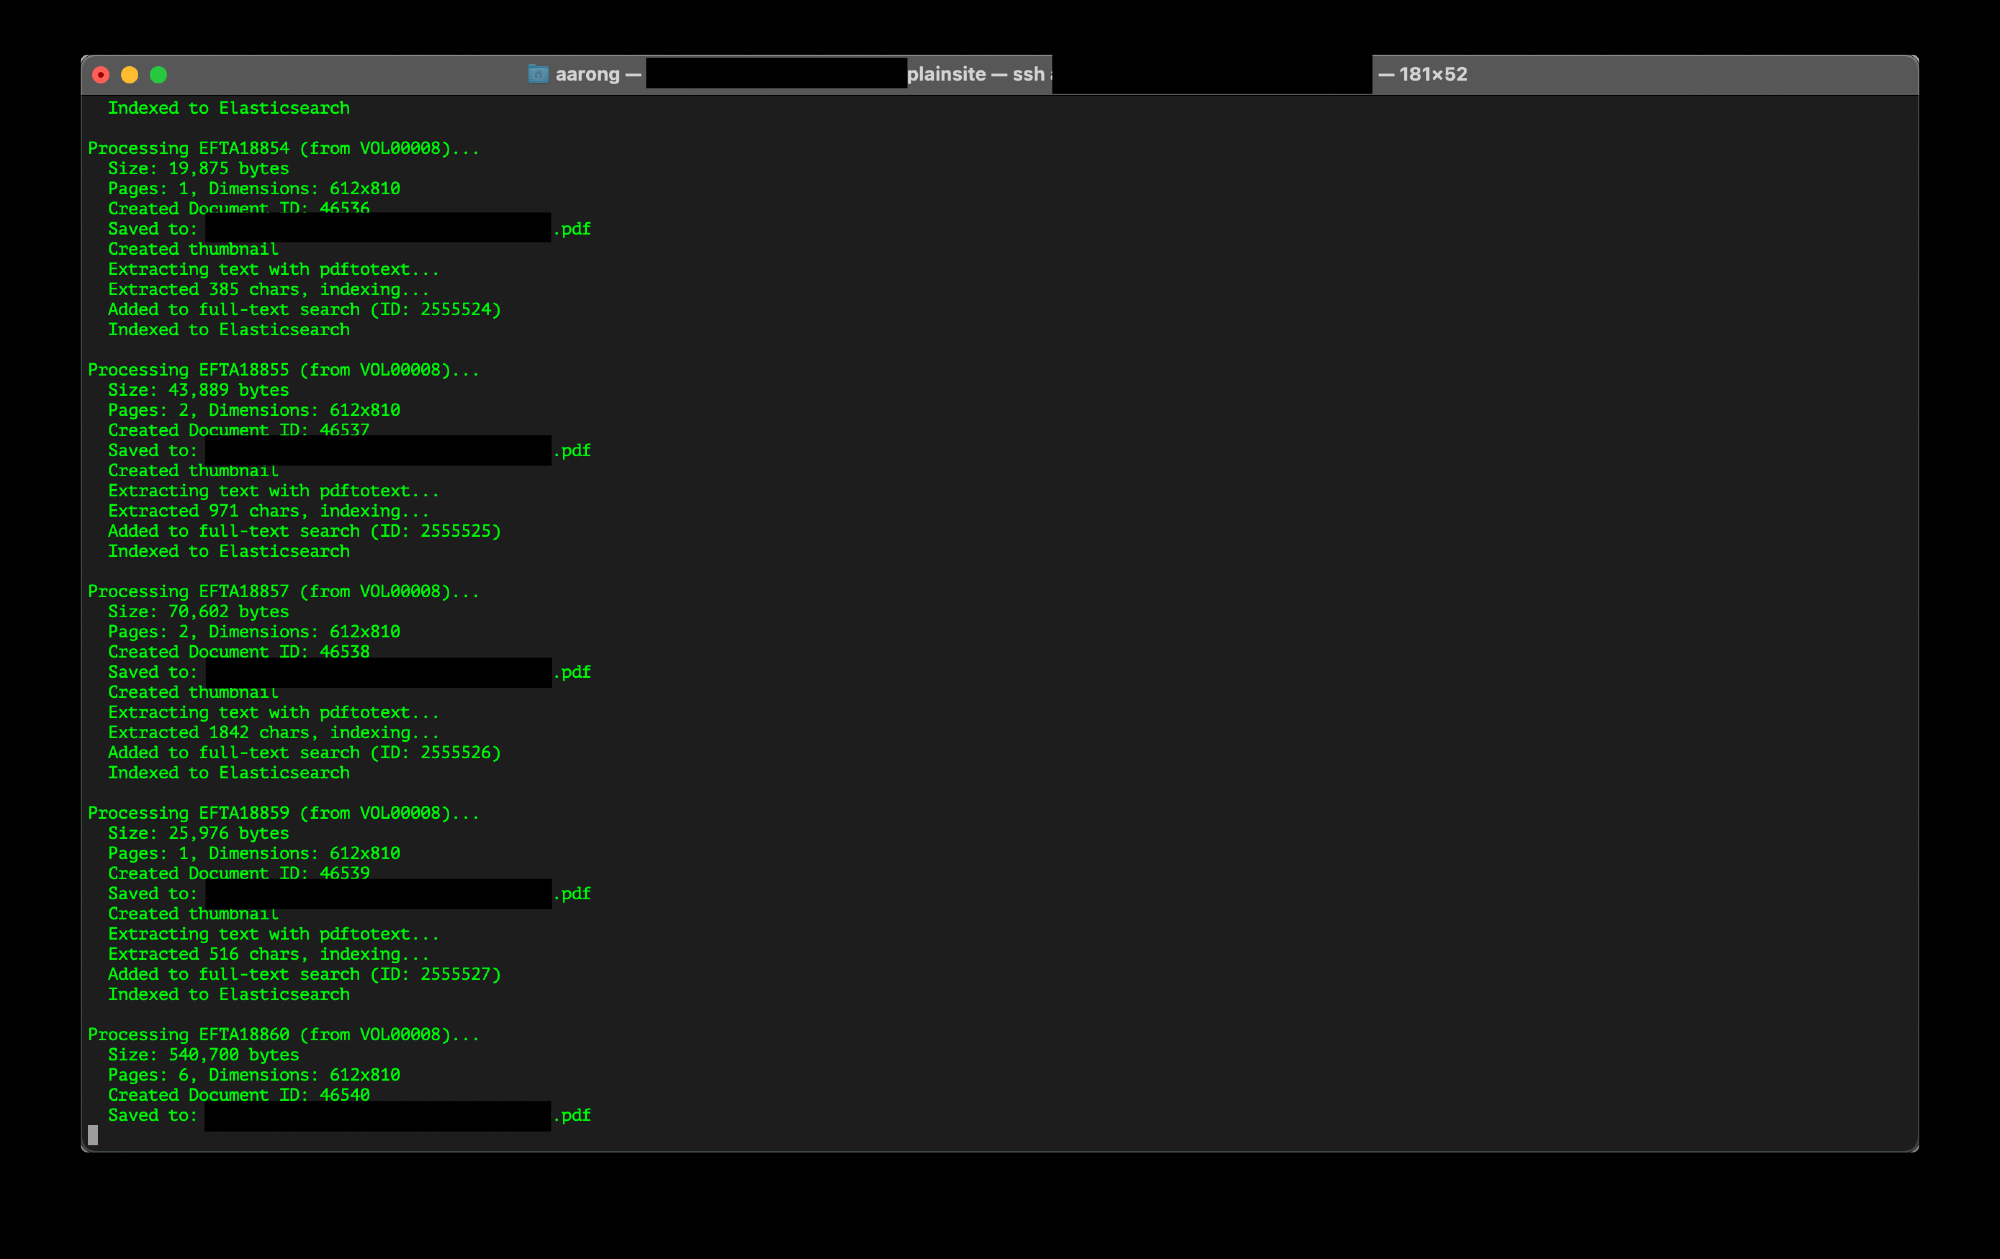Click the blue folder icon in title bar
This screenshot has height=1259, width=2000.
pos(538,74)
